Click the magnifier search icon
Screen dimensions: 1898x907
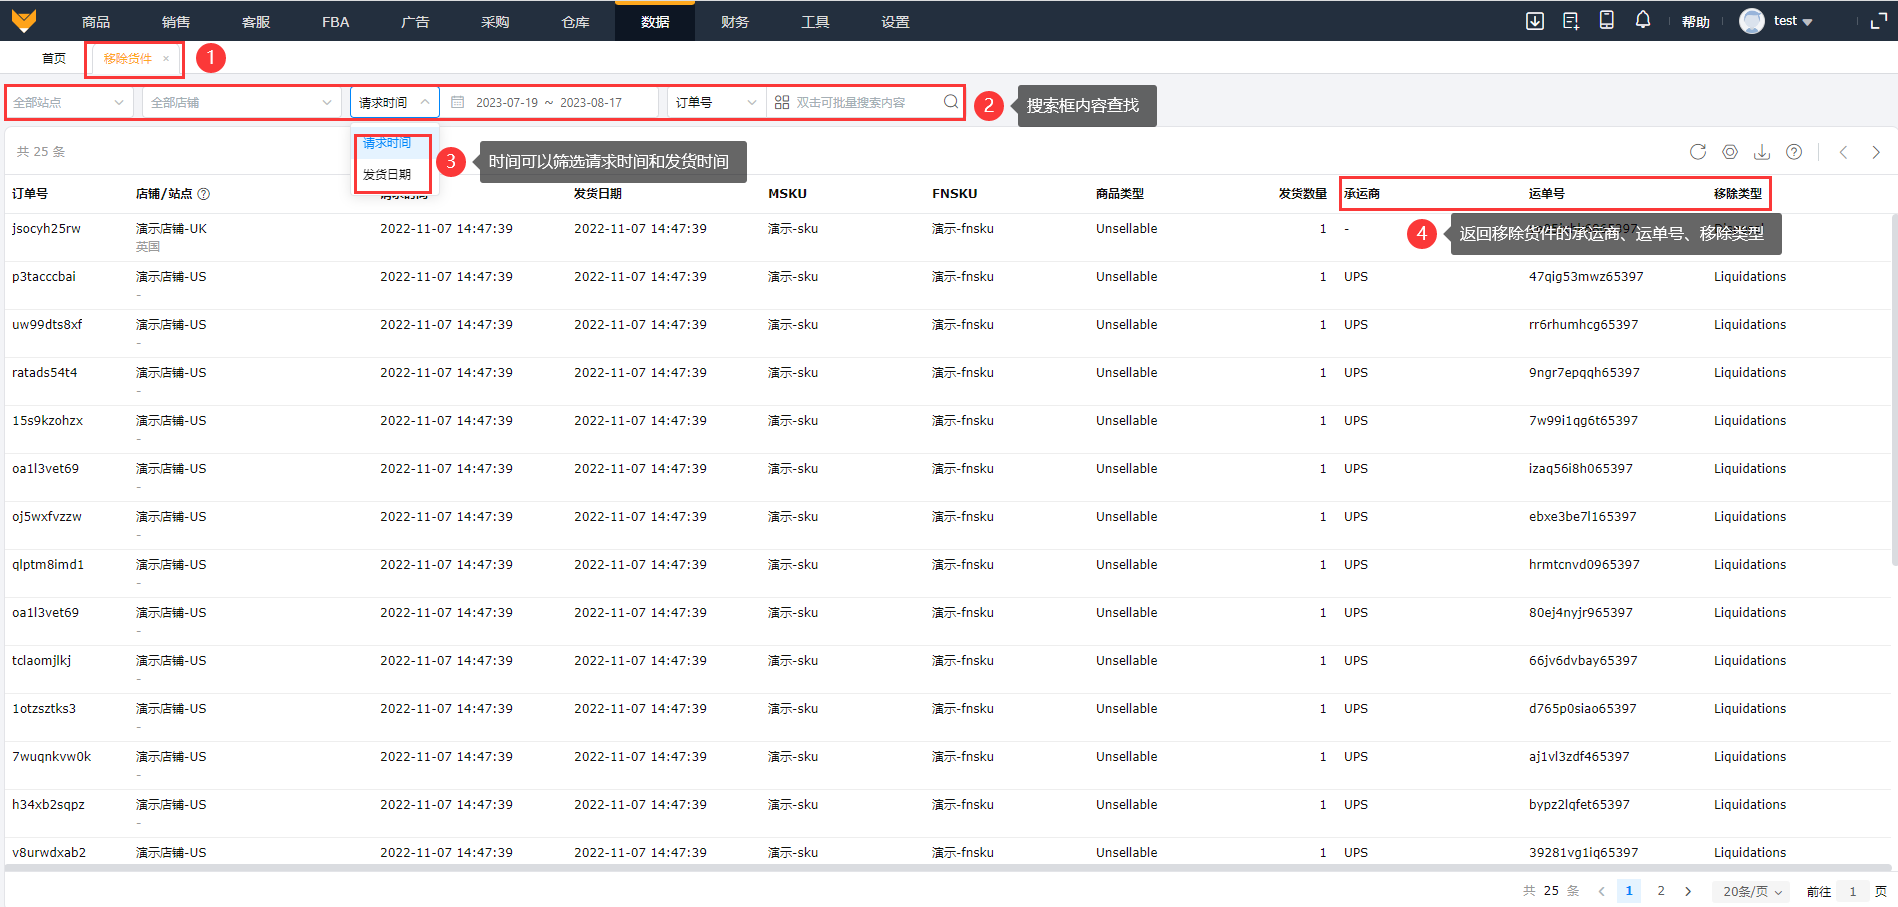click(950, 102)
